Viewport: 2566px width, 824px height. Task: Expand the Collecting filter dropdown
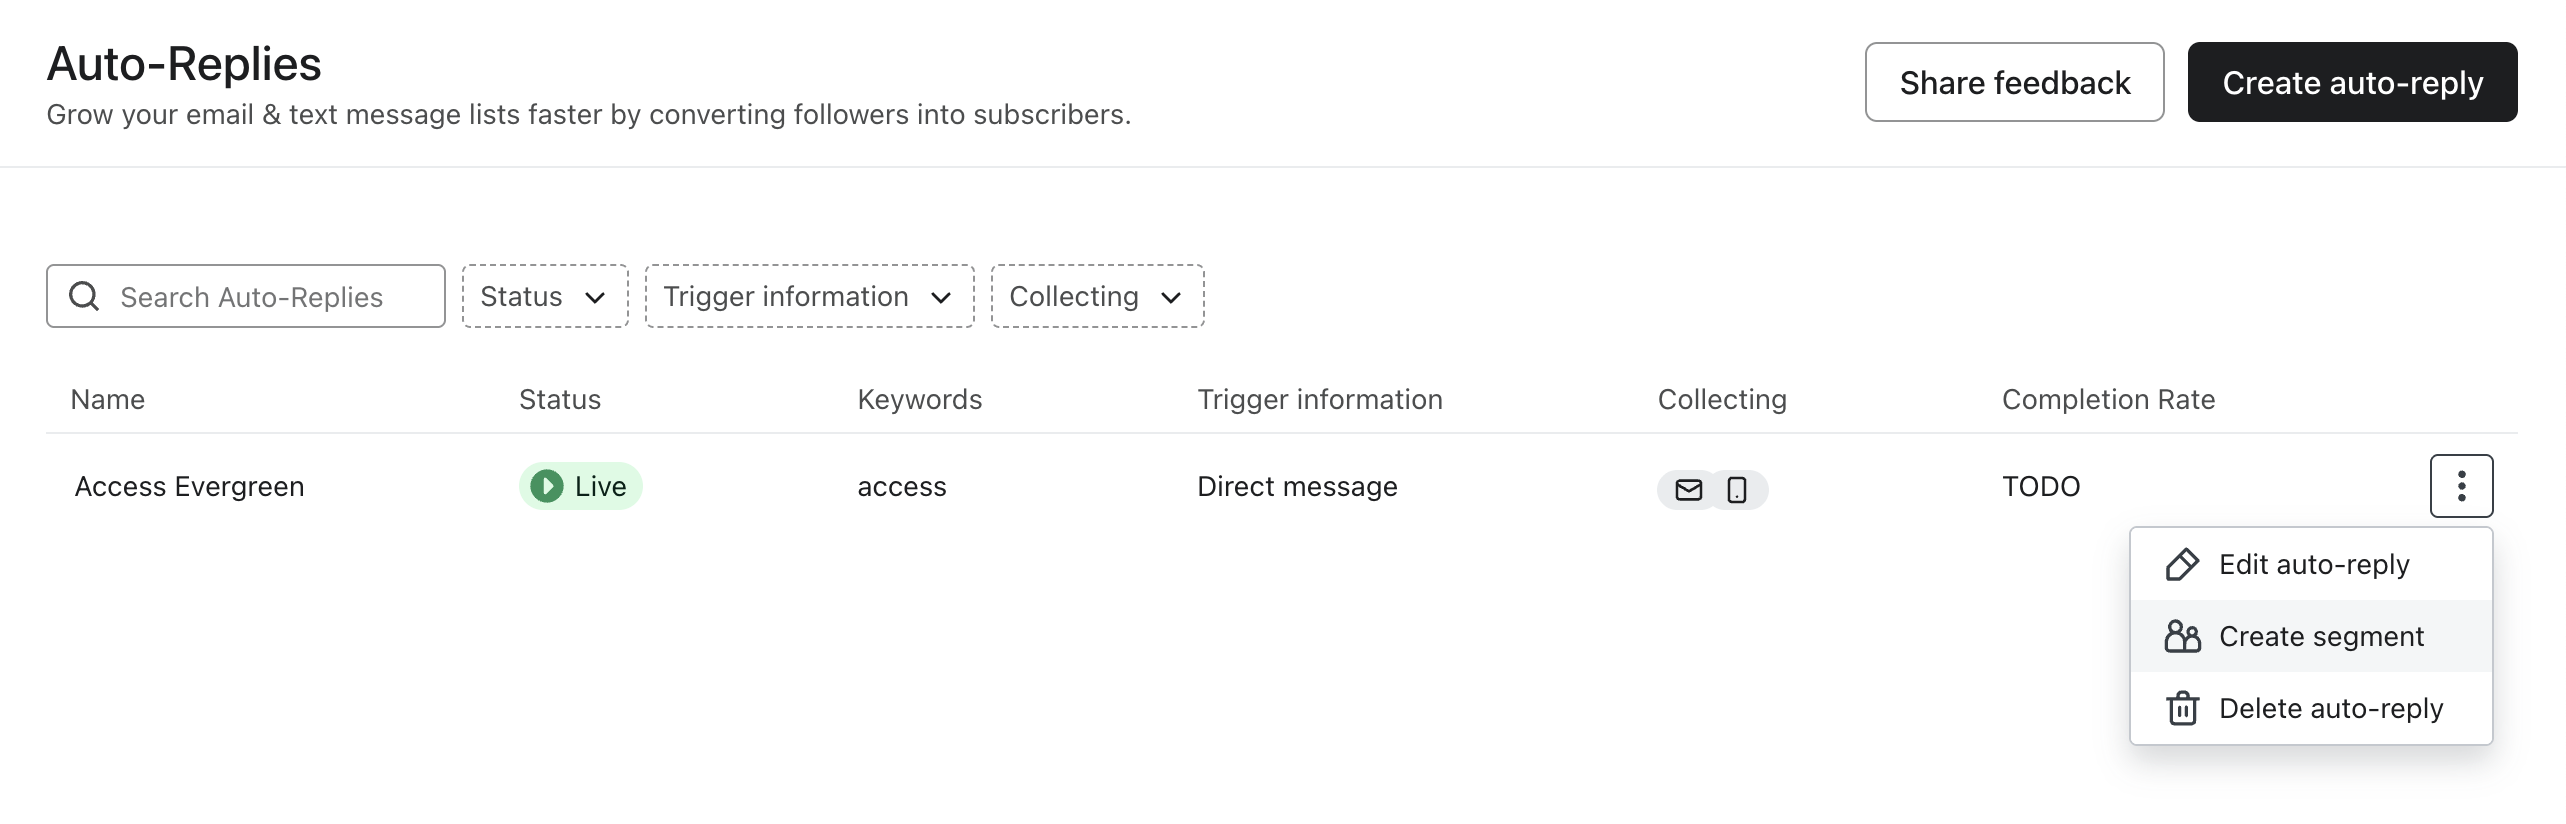coord(1097,296)
